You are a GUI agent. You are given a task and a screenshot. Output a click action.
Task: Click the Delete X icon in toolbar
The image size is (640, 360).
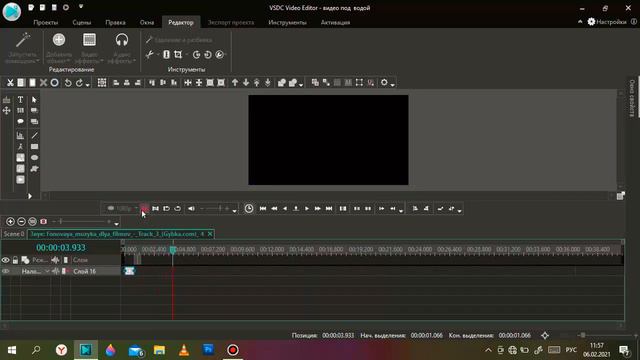click(43, 83)
